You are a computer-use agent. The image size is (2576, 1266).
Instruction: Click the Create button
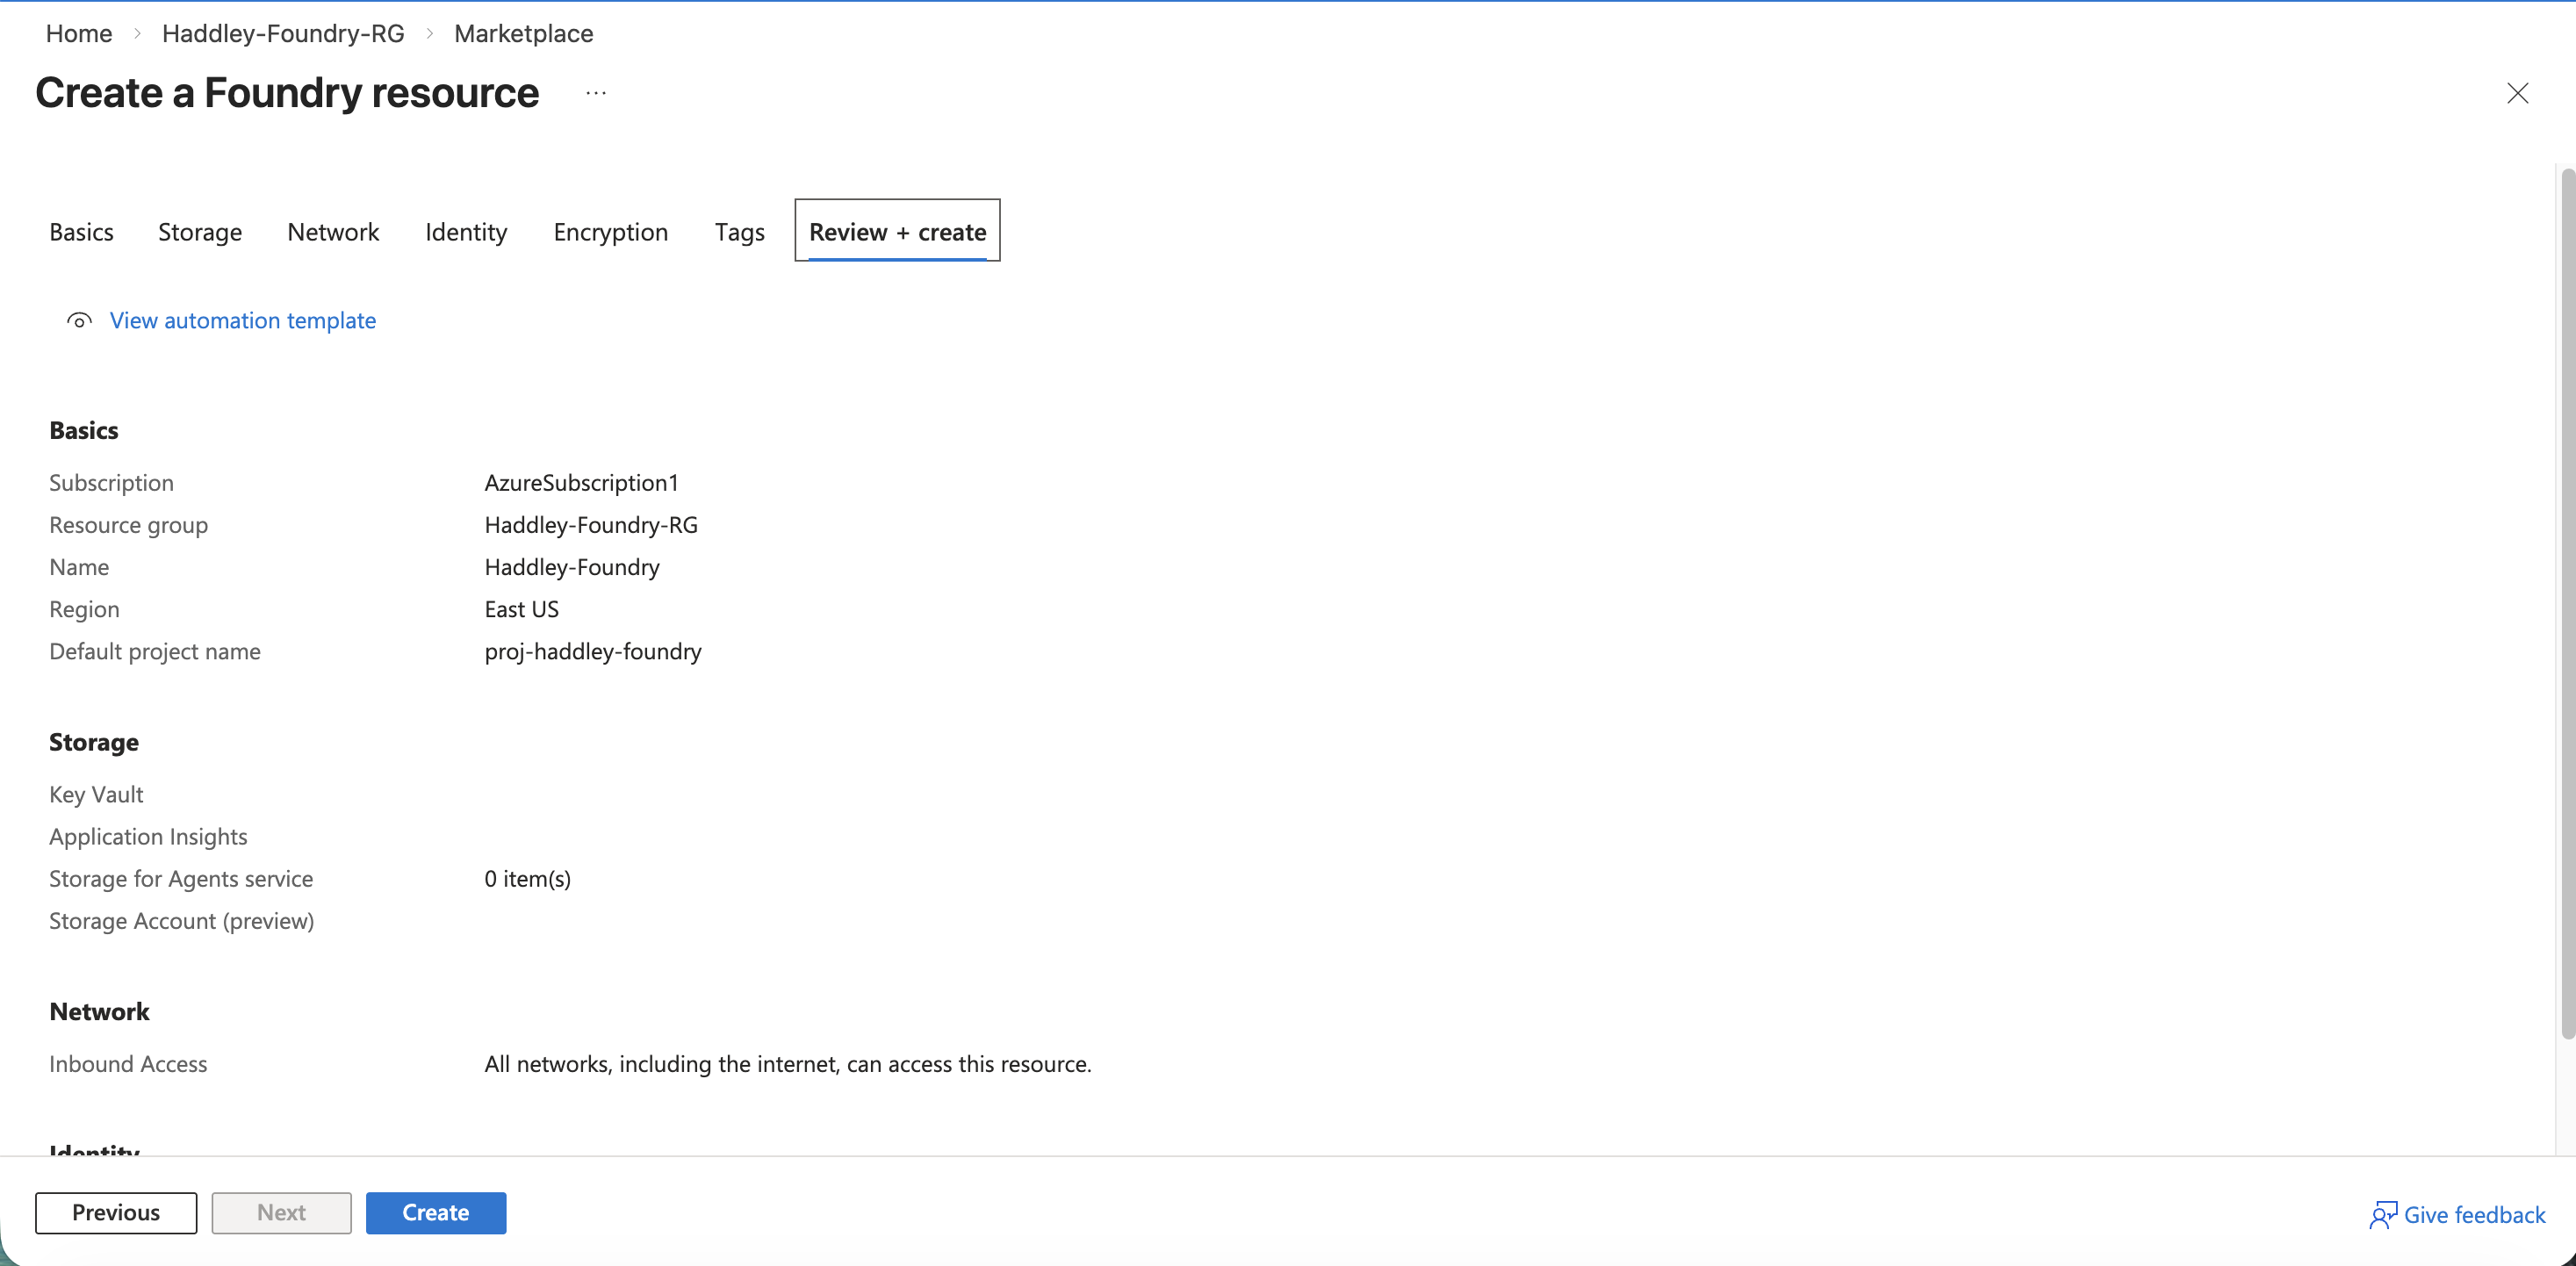pos(436,1213)
